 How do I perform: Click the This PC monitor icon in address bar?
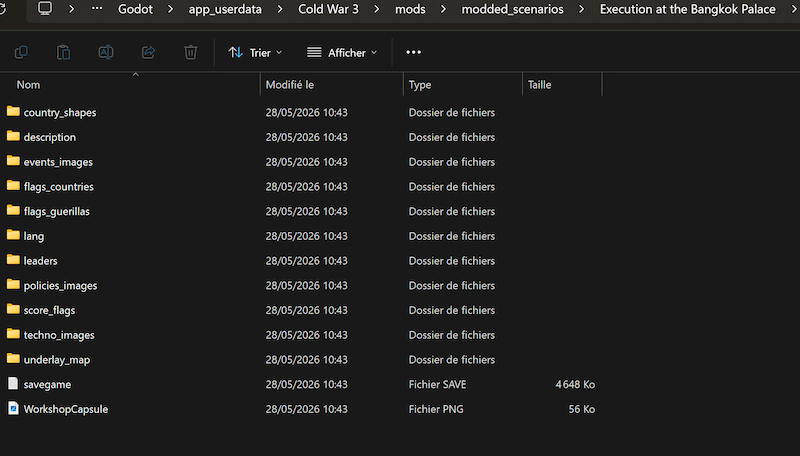point(45,9)
